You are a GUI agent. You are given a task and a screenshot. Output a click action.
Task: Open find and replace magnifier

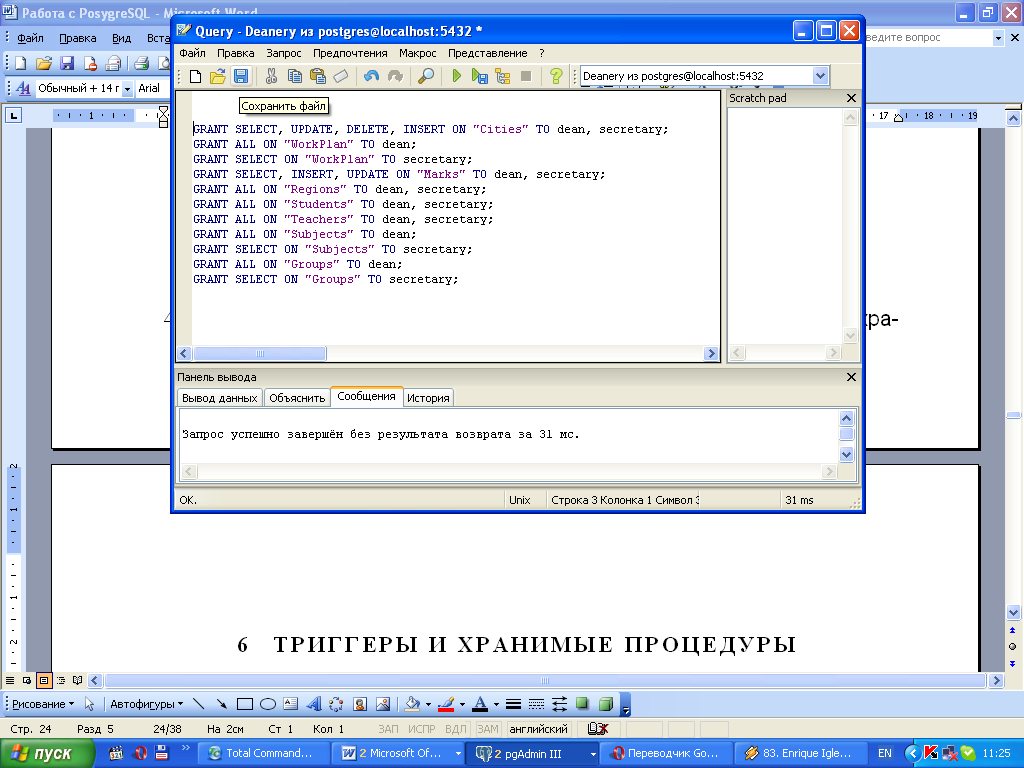pyautogui.click(x=426, y=76)
